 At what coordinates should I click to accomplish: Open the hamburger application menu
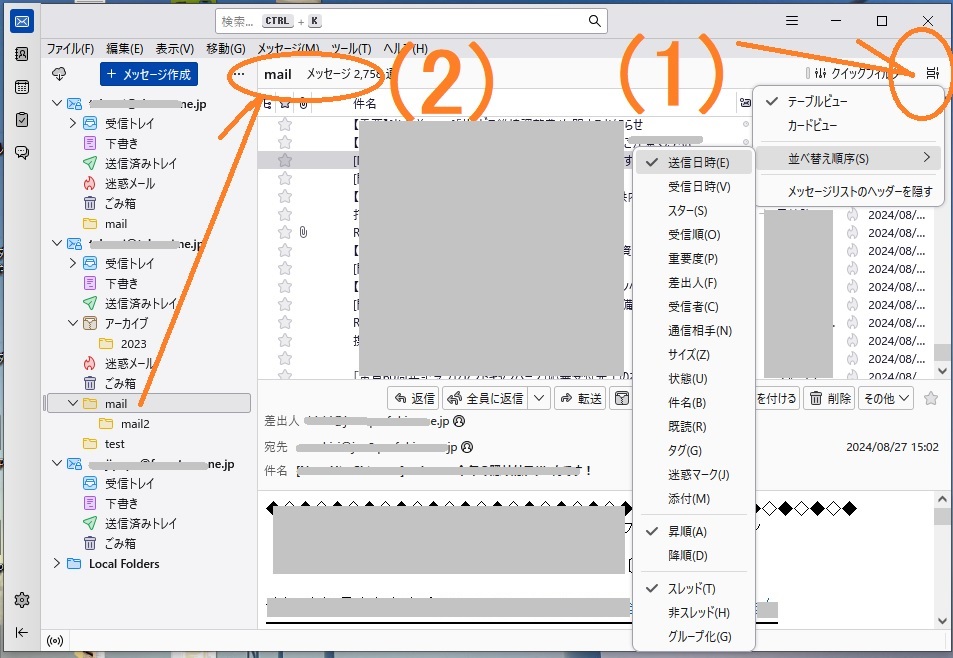pyautogui.click(x=791, y=21)
